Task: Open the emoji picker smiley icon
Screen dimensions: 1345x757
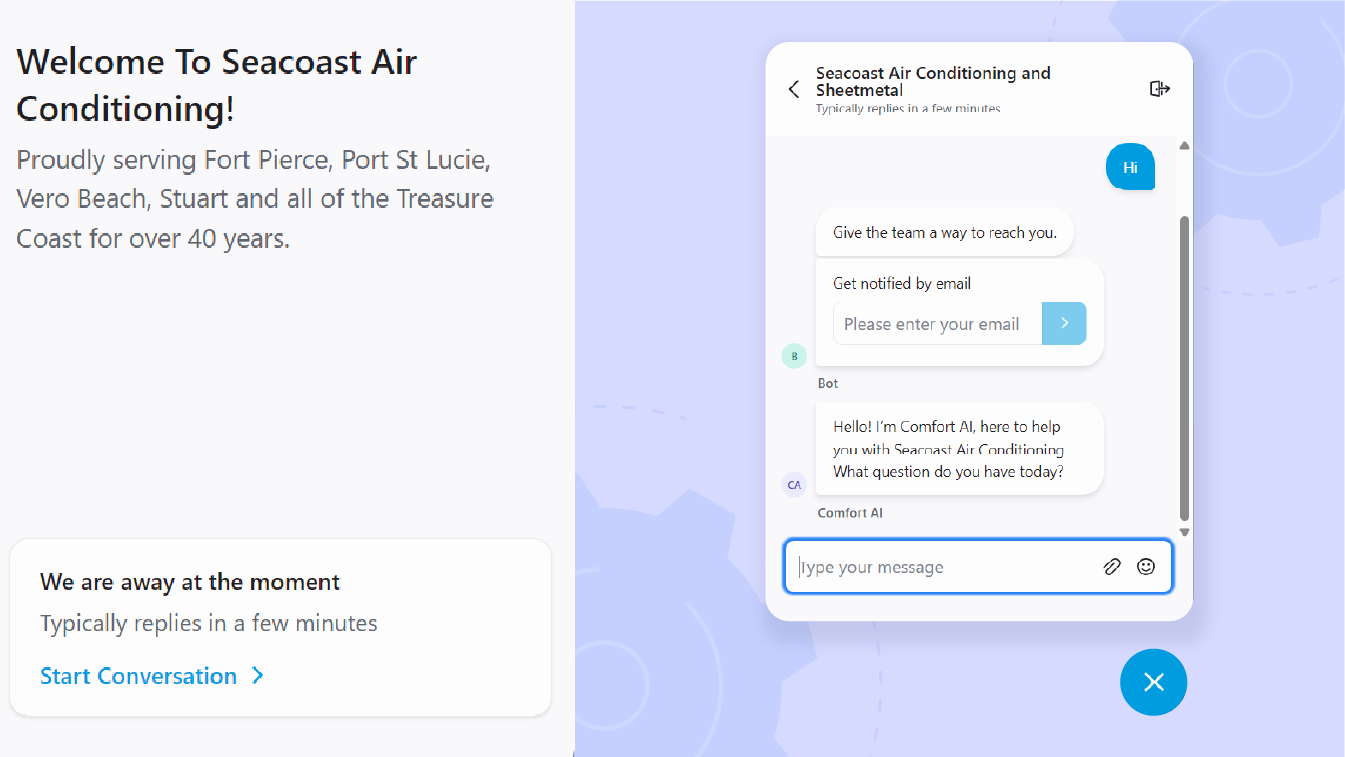Action: 1146,567
